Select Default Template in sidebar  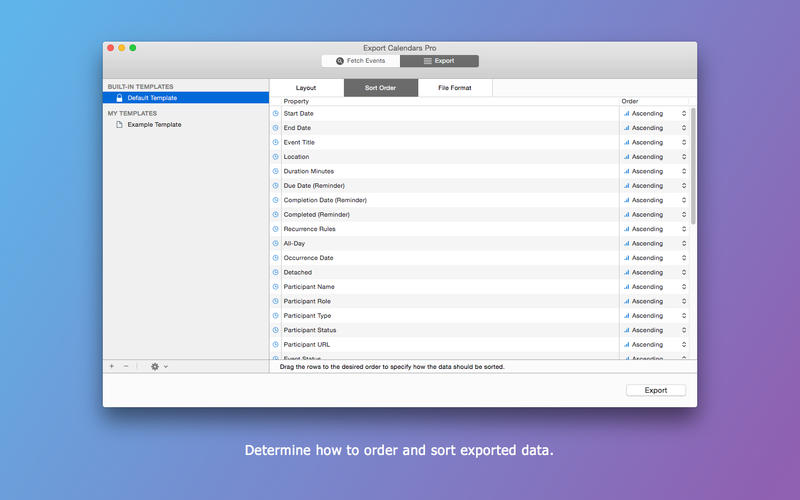click(186, 97)
